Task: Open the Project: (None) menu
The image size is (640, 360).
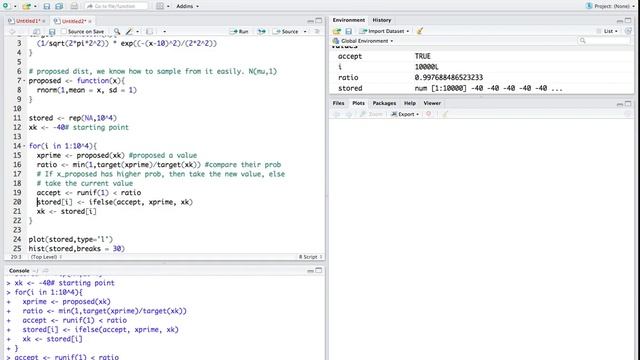Action: (611, 6)
